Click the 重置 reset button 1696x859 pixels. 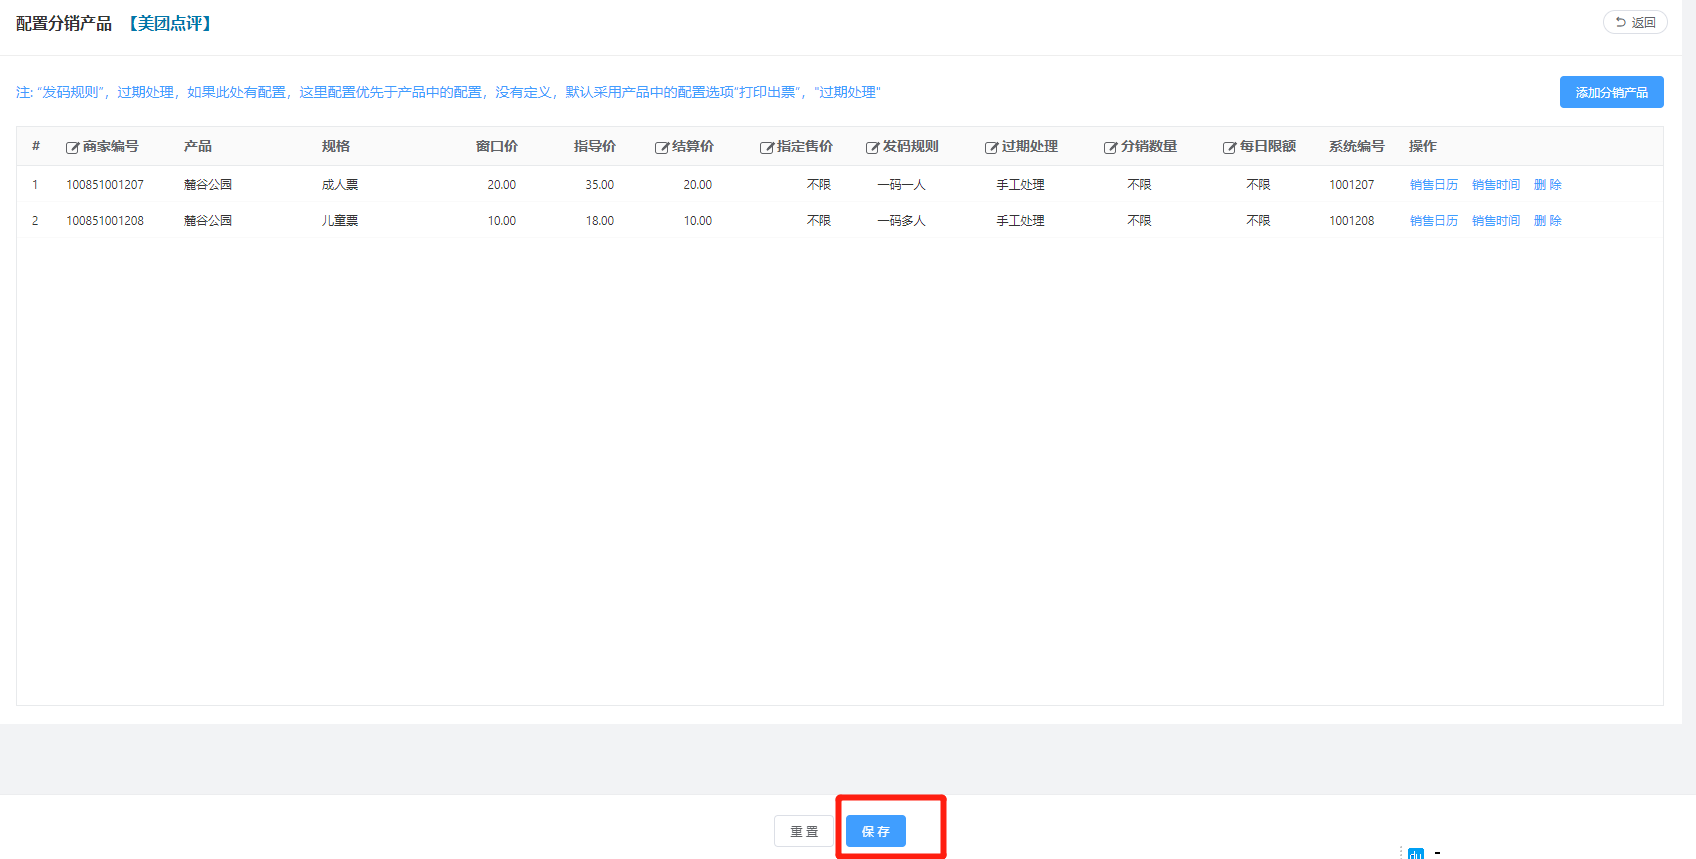(x=804, y=831)
